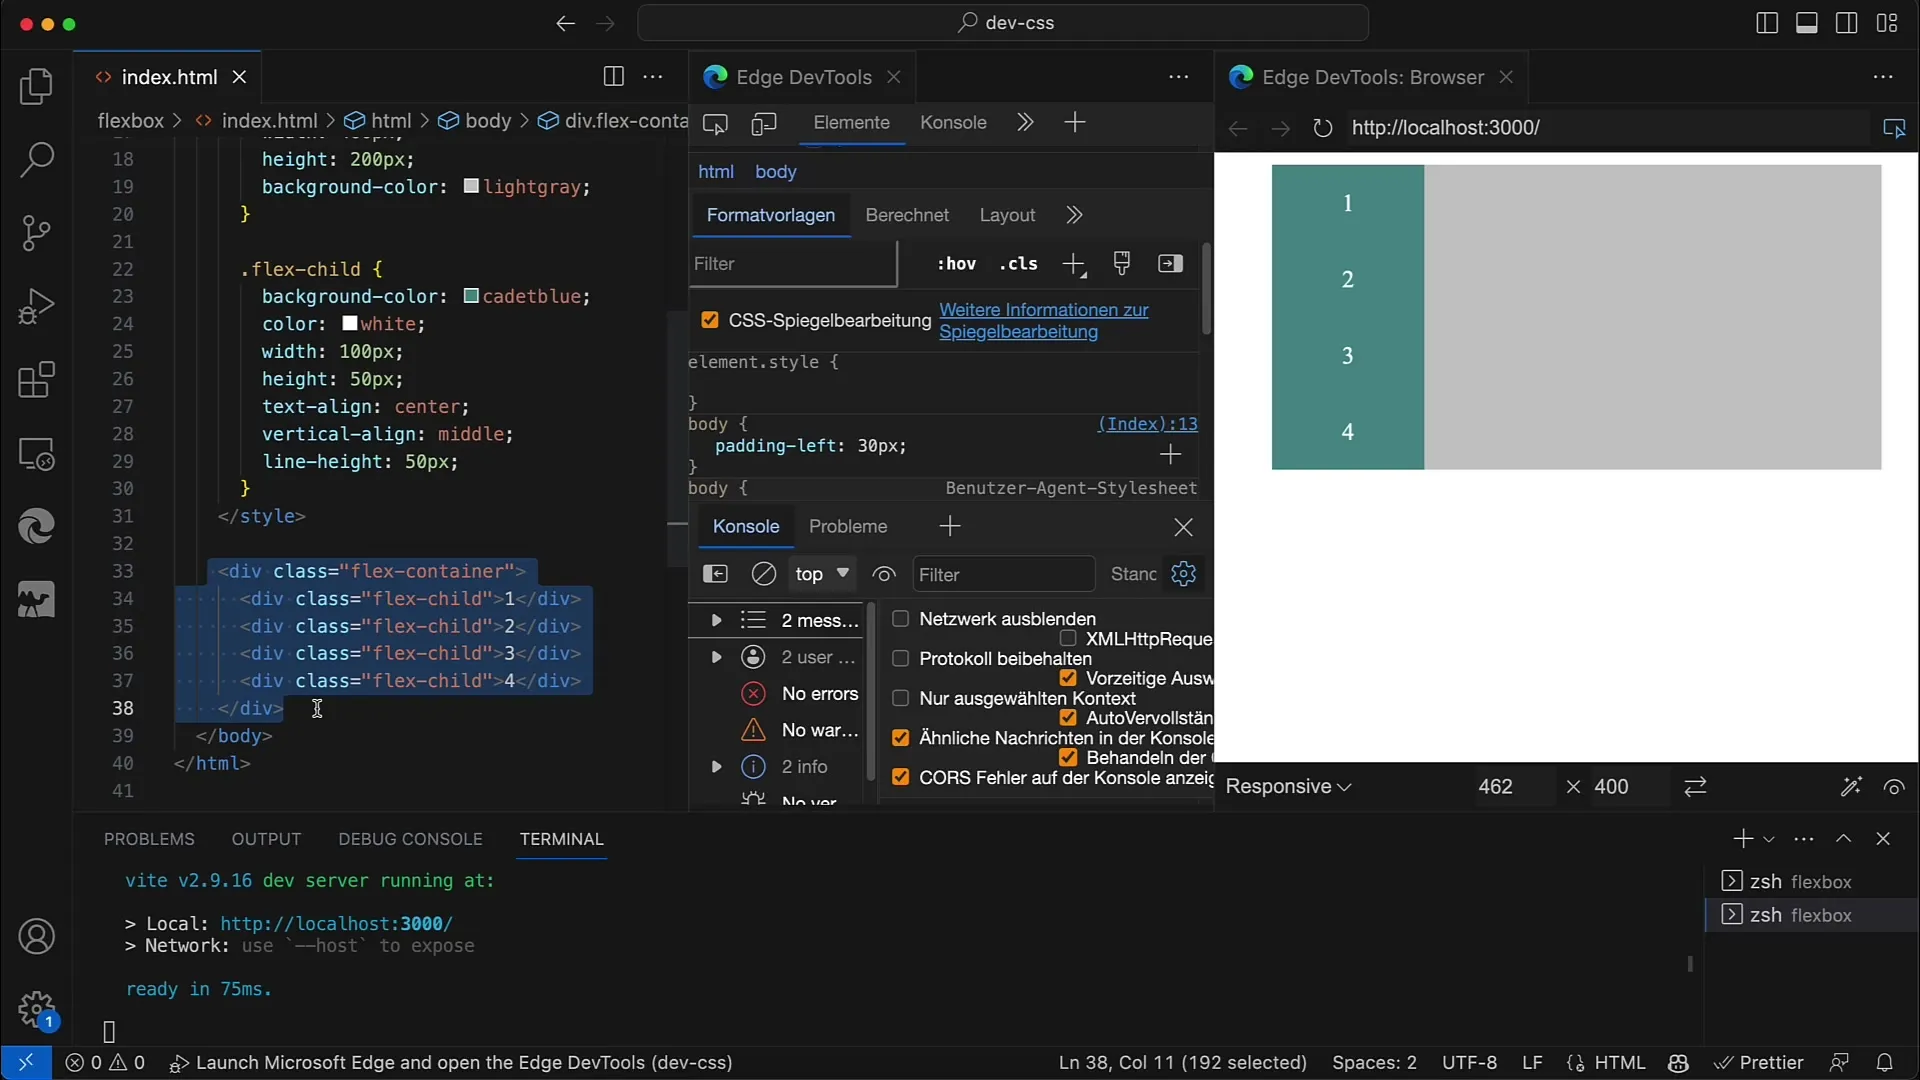Toggle console sidebar panel
The image size is (1920, 1080).
click(x=715, y=574)
